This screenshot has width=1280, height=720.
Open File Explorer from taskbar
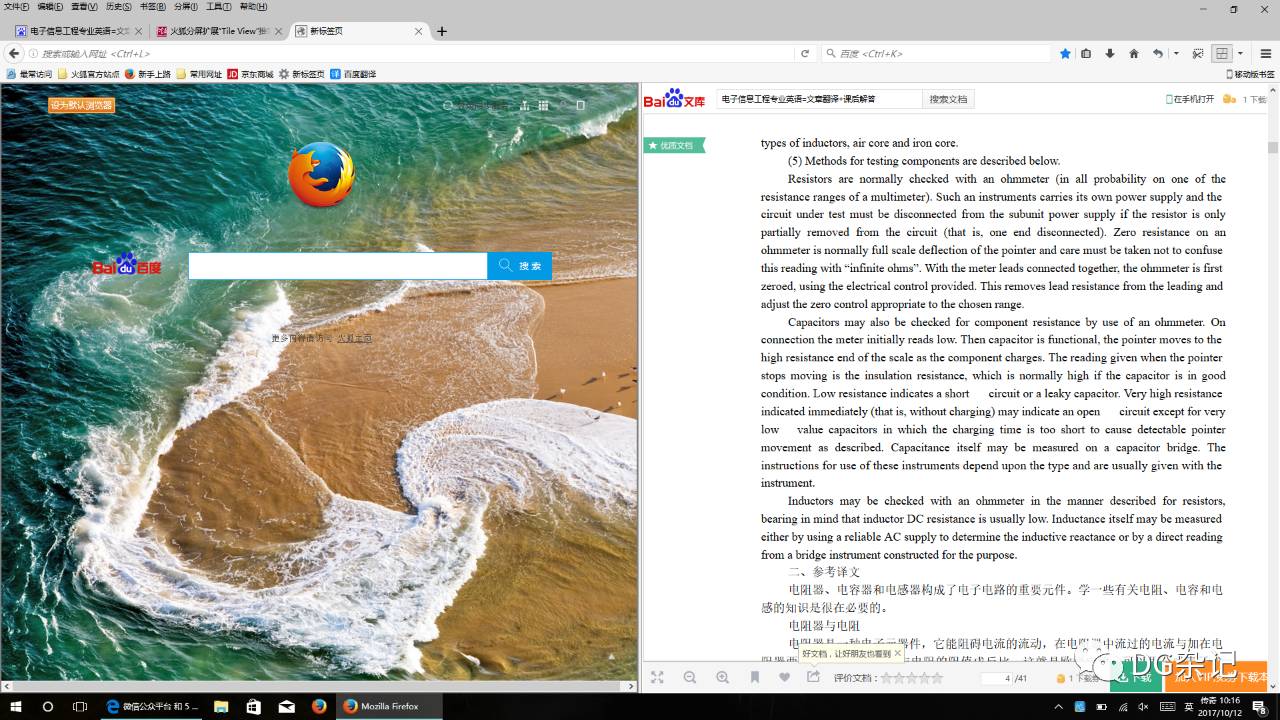pos(223,706)
